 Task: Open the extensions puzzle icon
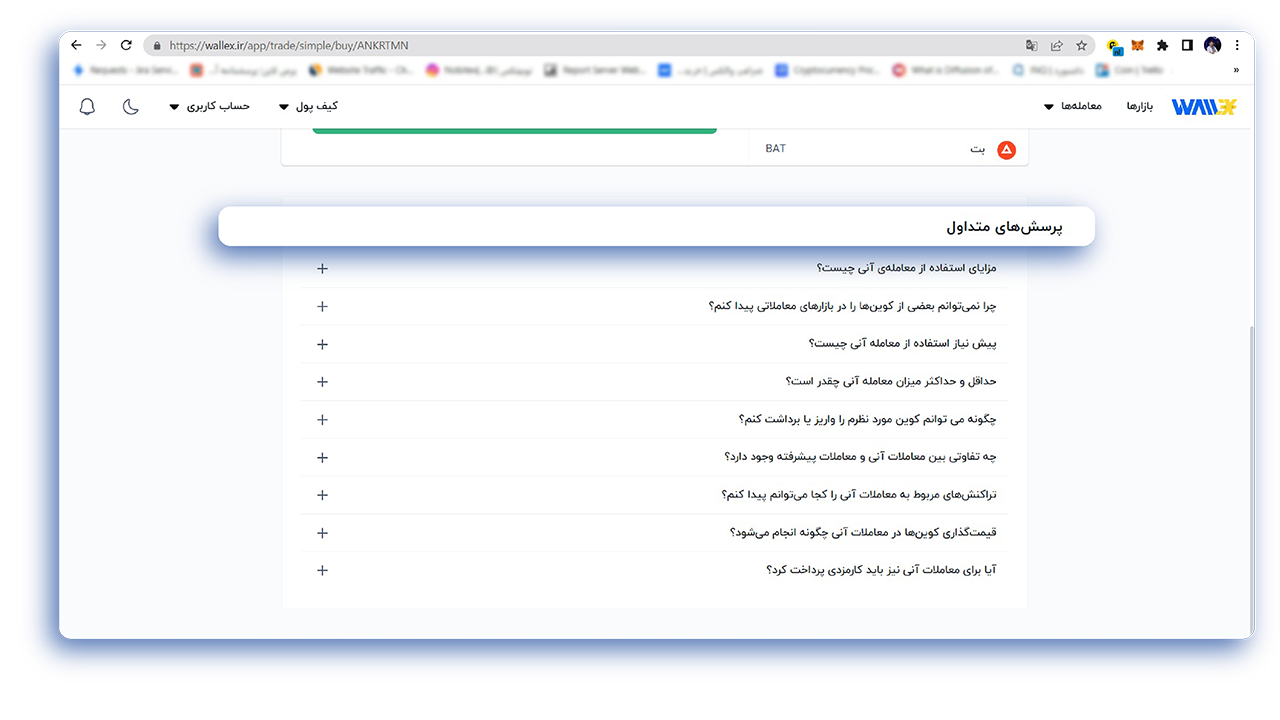point(1162,45)
